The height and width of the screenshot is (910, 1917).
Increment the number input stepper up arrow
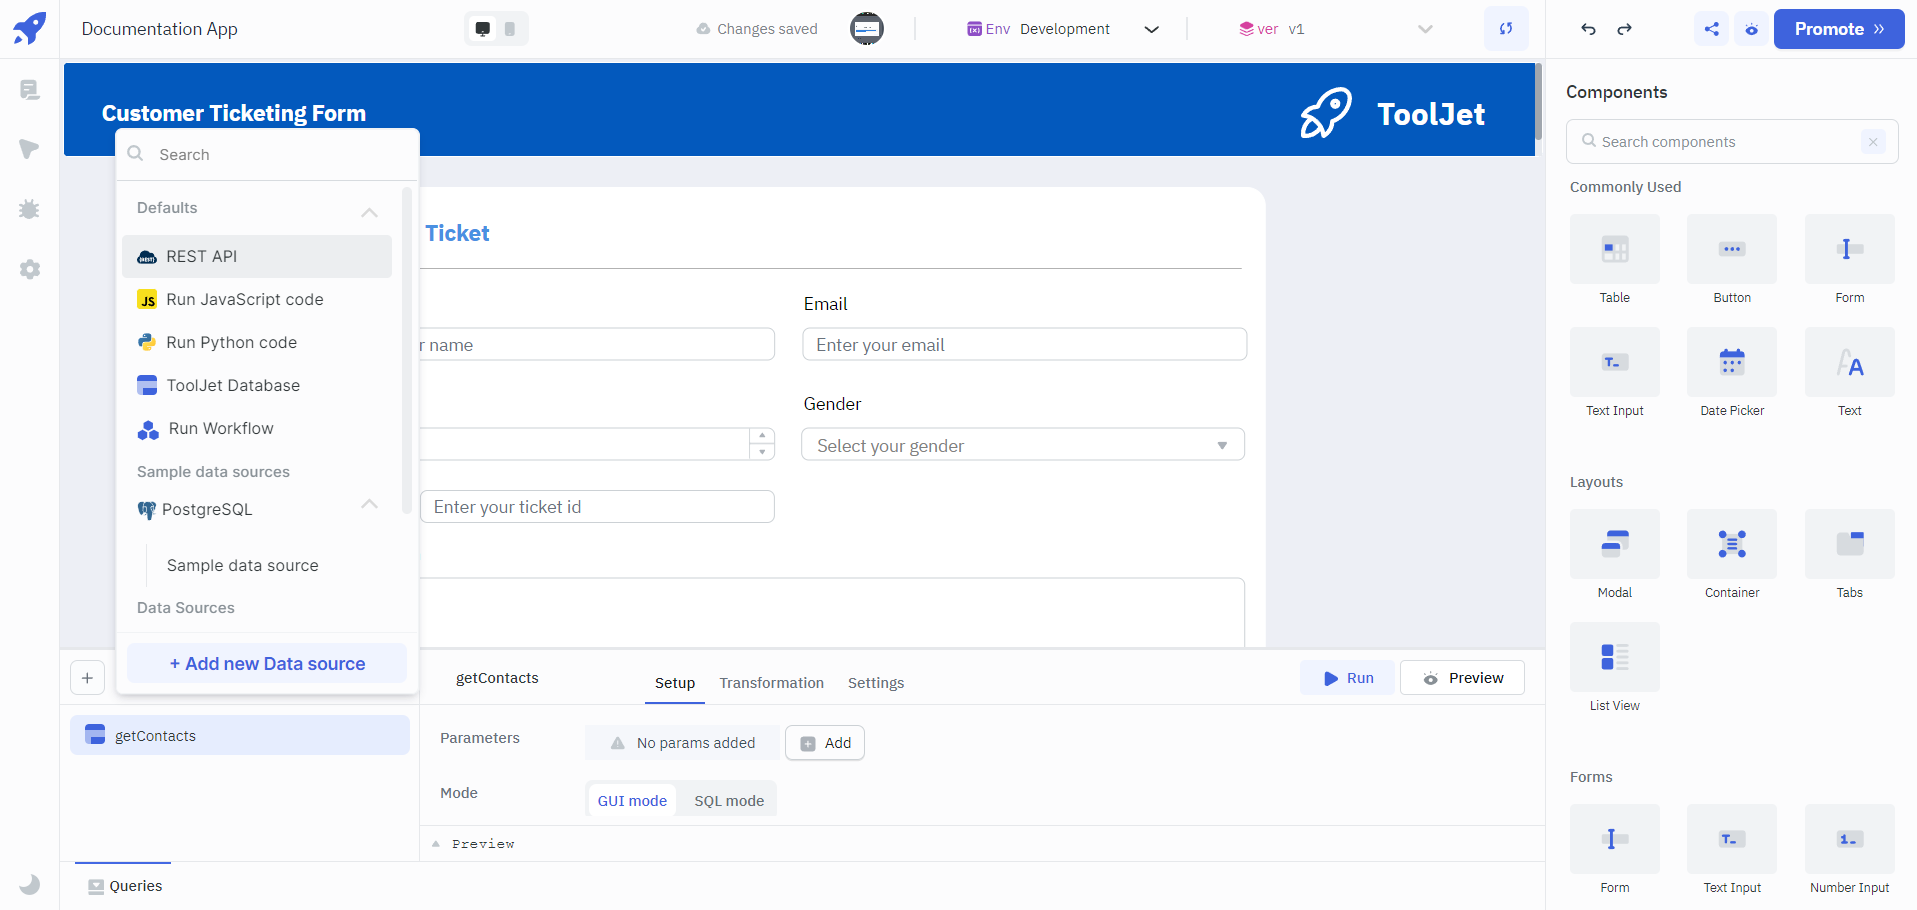click(762, 436)
